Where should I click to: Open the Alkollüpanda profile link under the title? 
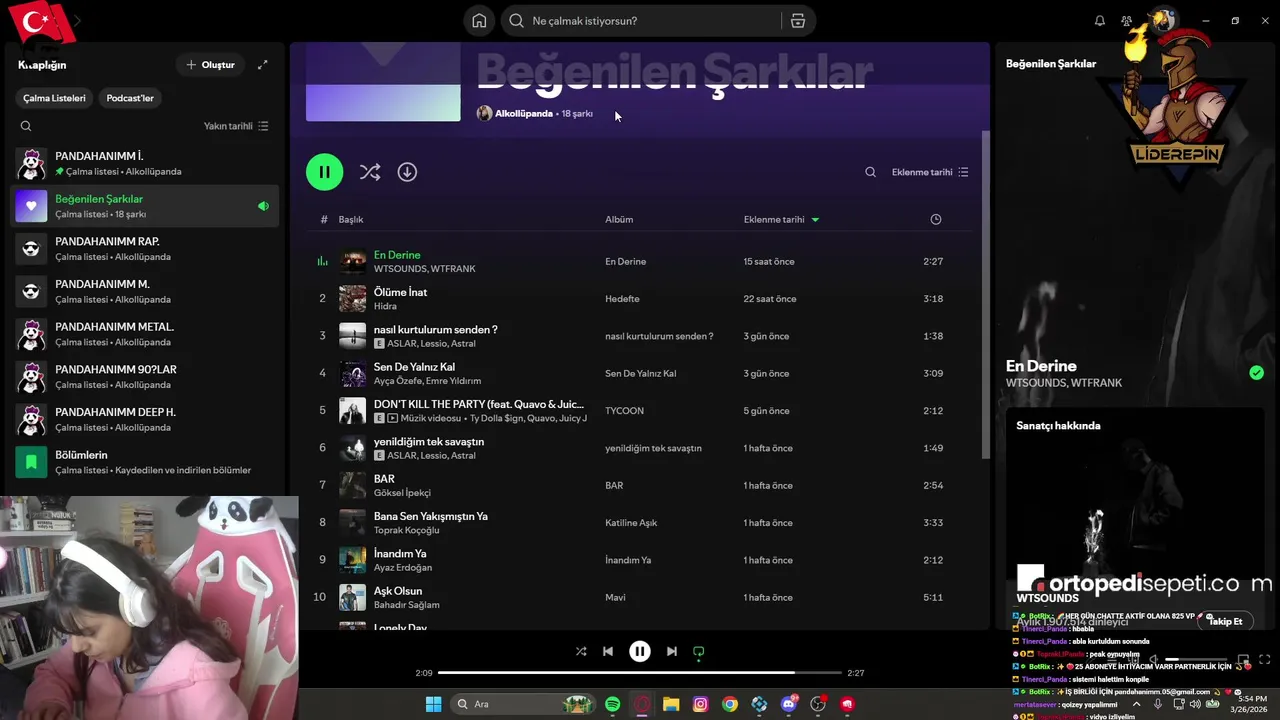tap(523, 114)
